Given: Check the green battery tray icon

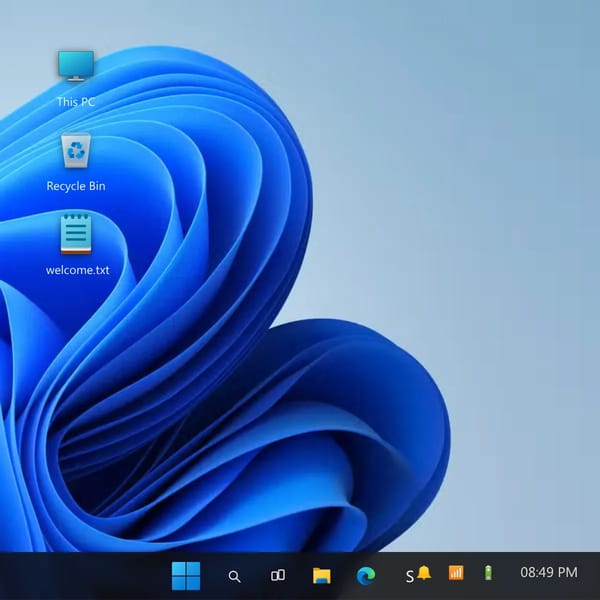Looking at the screenshot, I should 488,573.
